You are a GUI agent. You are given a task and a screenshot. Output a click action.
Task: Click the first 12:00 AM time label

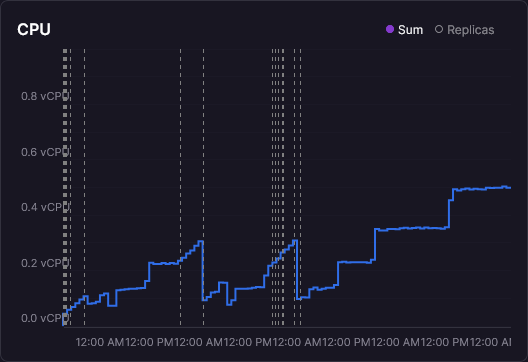point(100,342)
